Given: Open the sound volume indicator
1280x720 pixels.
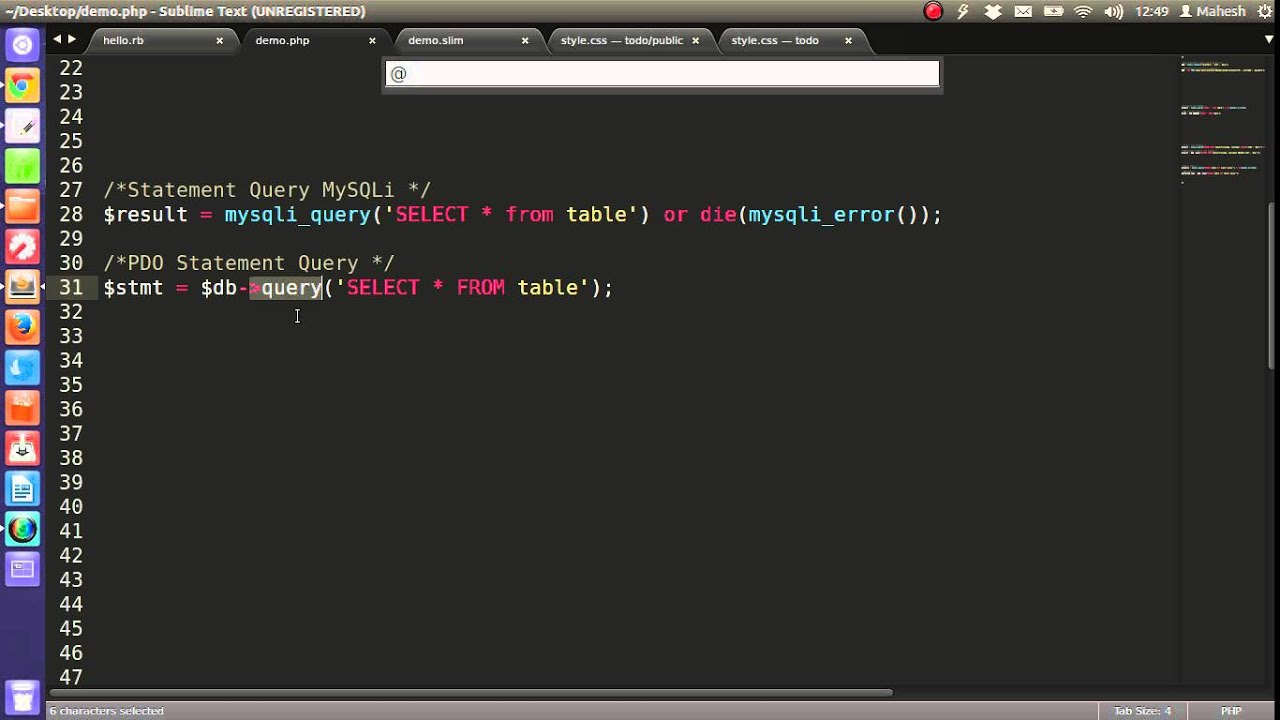Looking at the screenshot, I should click(1113, 11).
